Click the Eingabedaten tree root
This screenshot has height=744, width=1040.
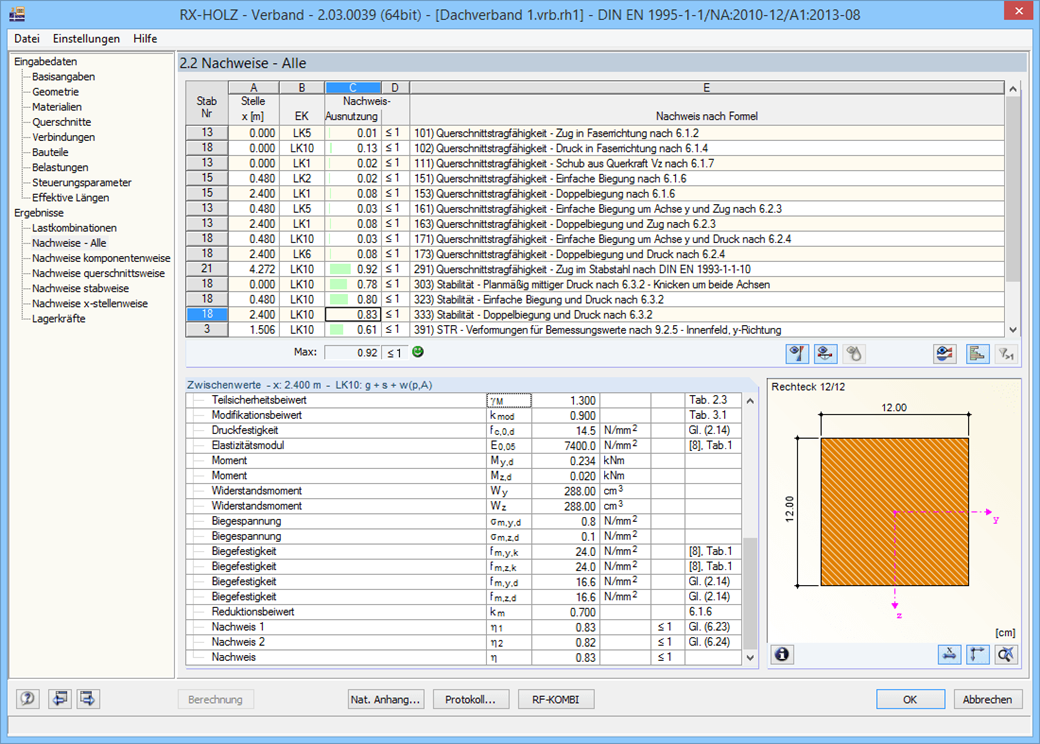coord(45,62)
